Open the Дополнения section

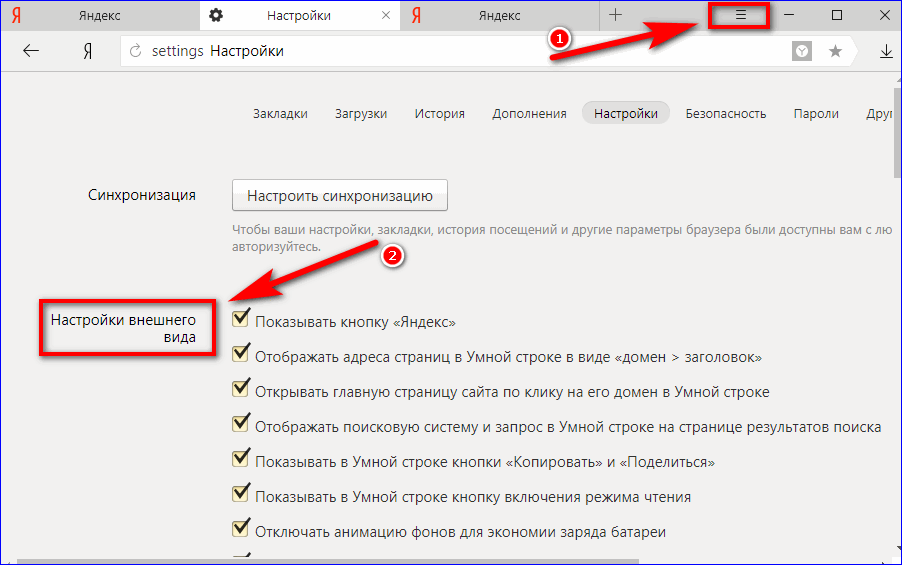pos(529,114)
